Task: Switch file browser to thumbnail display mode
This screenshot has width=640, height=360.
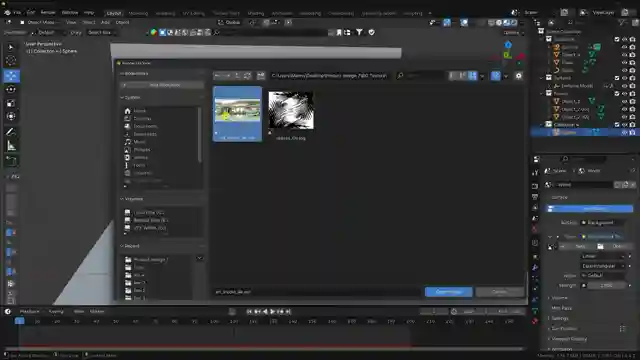Action: (x=472, y=76)
